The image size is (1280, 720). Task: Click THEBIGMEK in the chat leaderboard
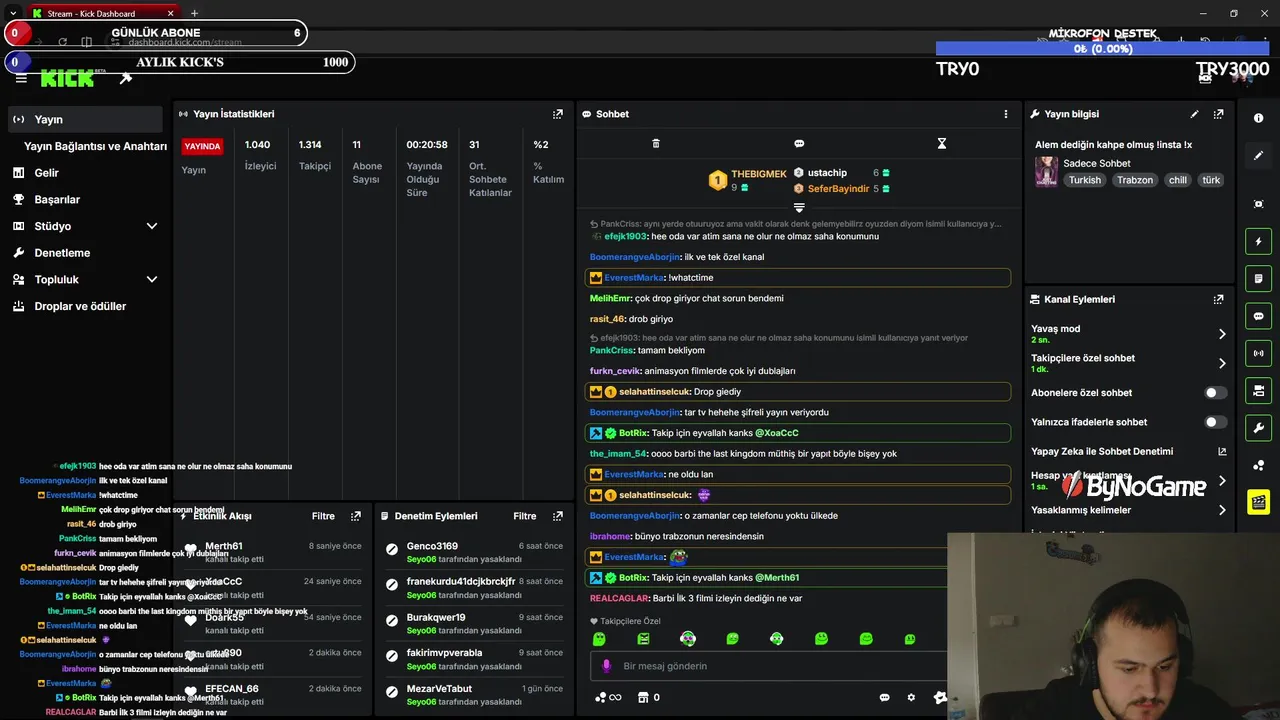pyautogui.click(x=759, y=174)
